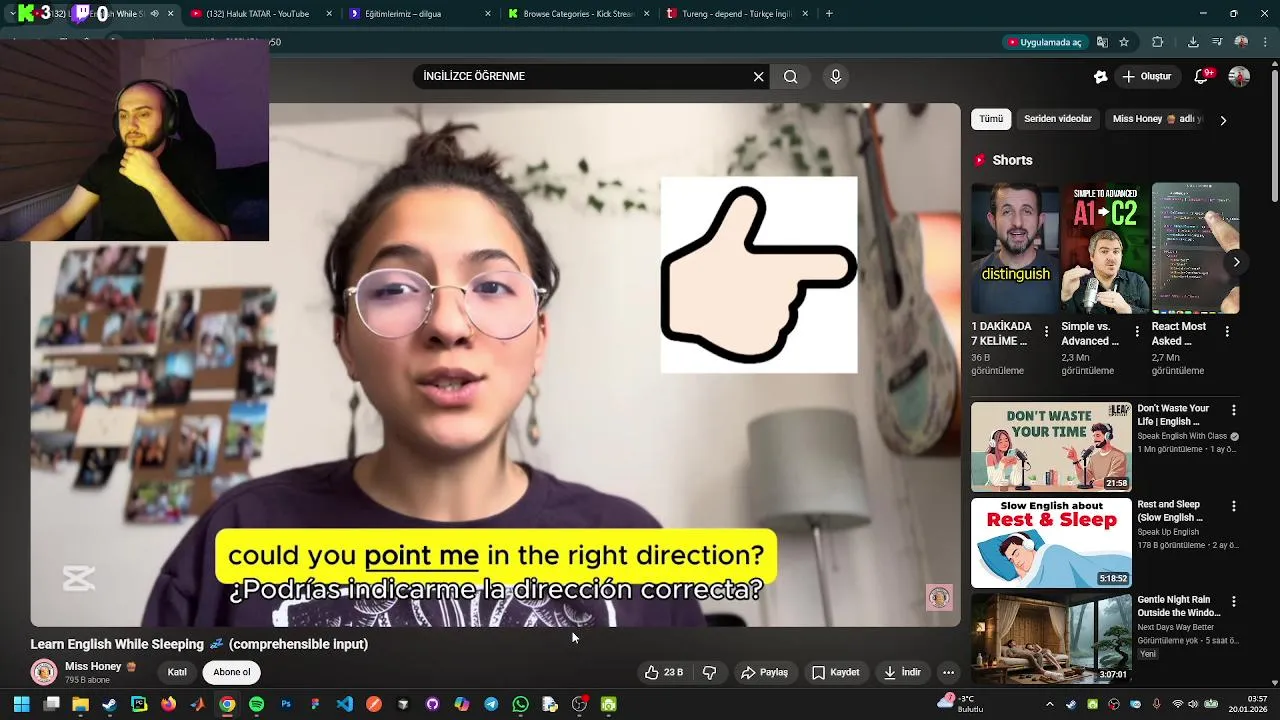Open options for the Rest and Sleep video

click(x=1234, y=506)
